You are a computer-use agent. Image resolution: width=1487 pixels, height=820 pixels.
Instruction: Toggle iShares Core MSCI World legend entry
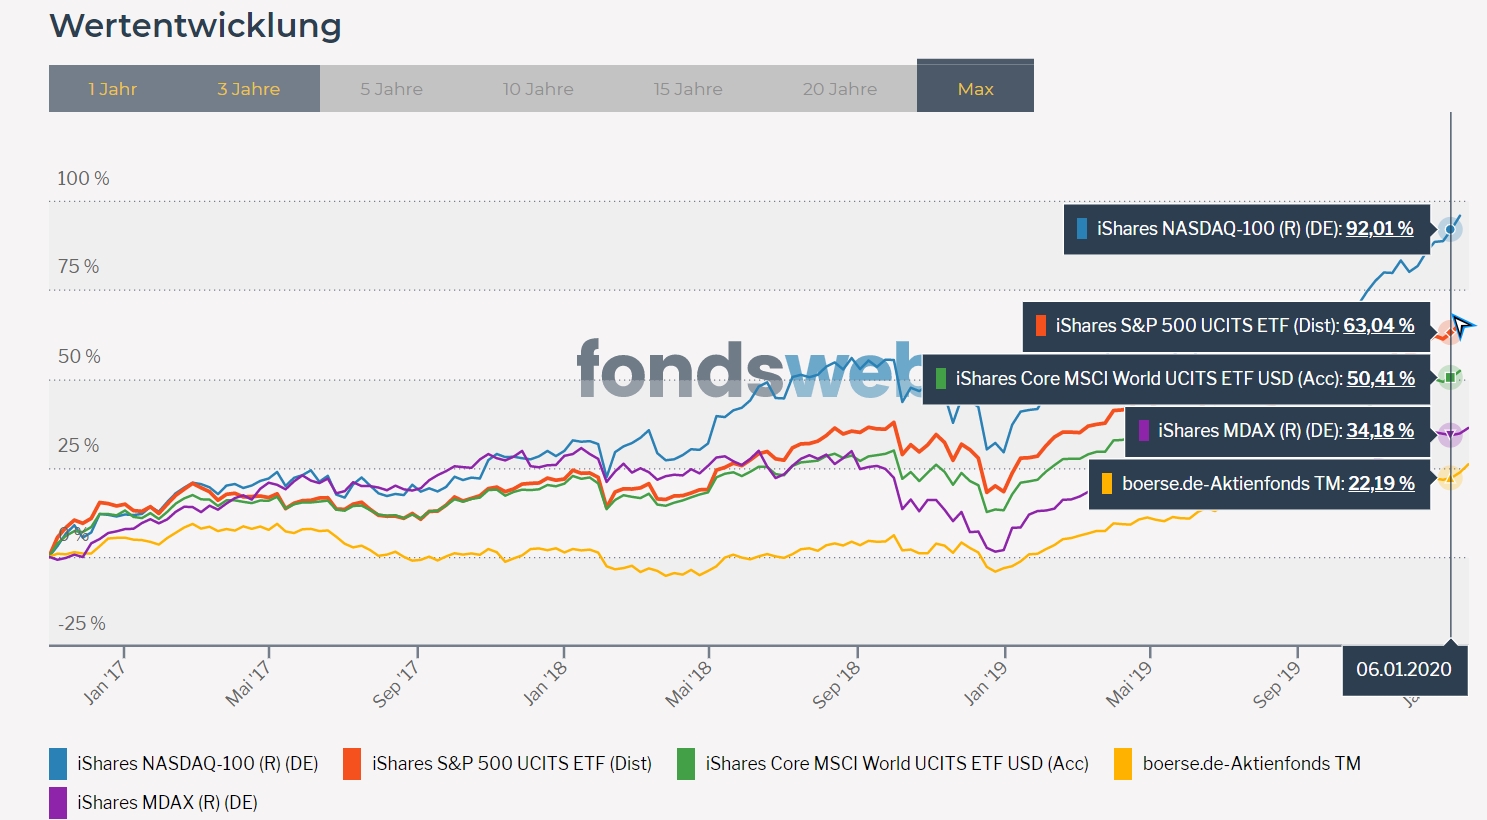pyautogui.click(x=883, y=764)
